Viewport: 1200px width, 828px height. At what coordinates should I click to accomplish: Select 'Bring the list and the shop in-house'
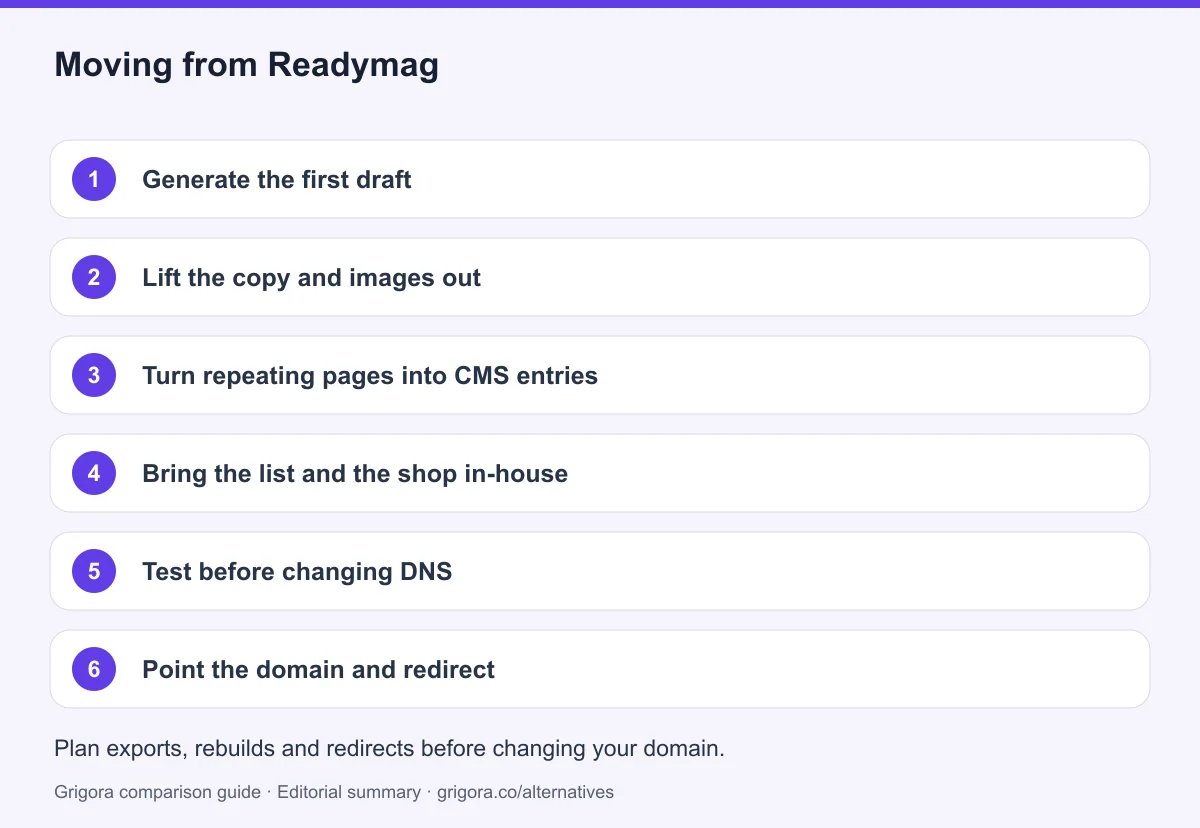pyautogui.click(x=600, y=473)
